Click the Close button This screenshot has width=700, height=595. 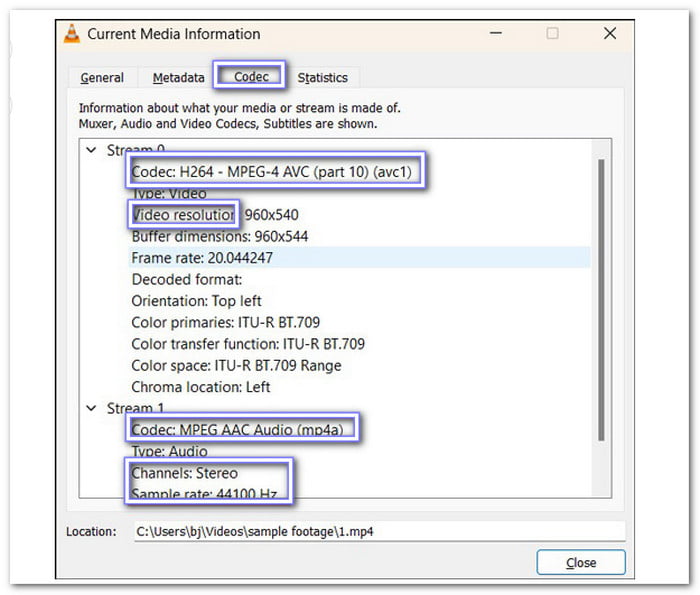(x=581, y=562)
